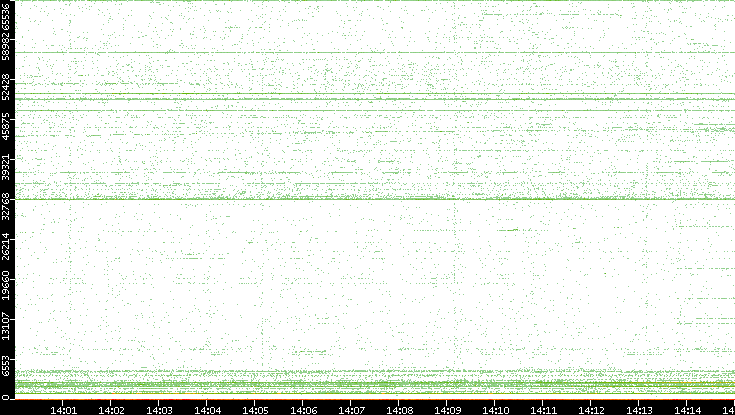Click the 14:02 time axis label

(x=112, y=411)
